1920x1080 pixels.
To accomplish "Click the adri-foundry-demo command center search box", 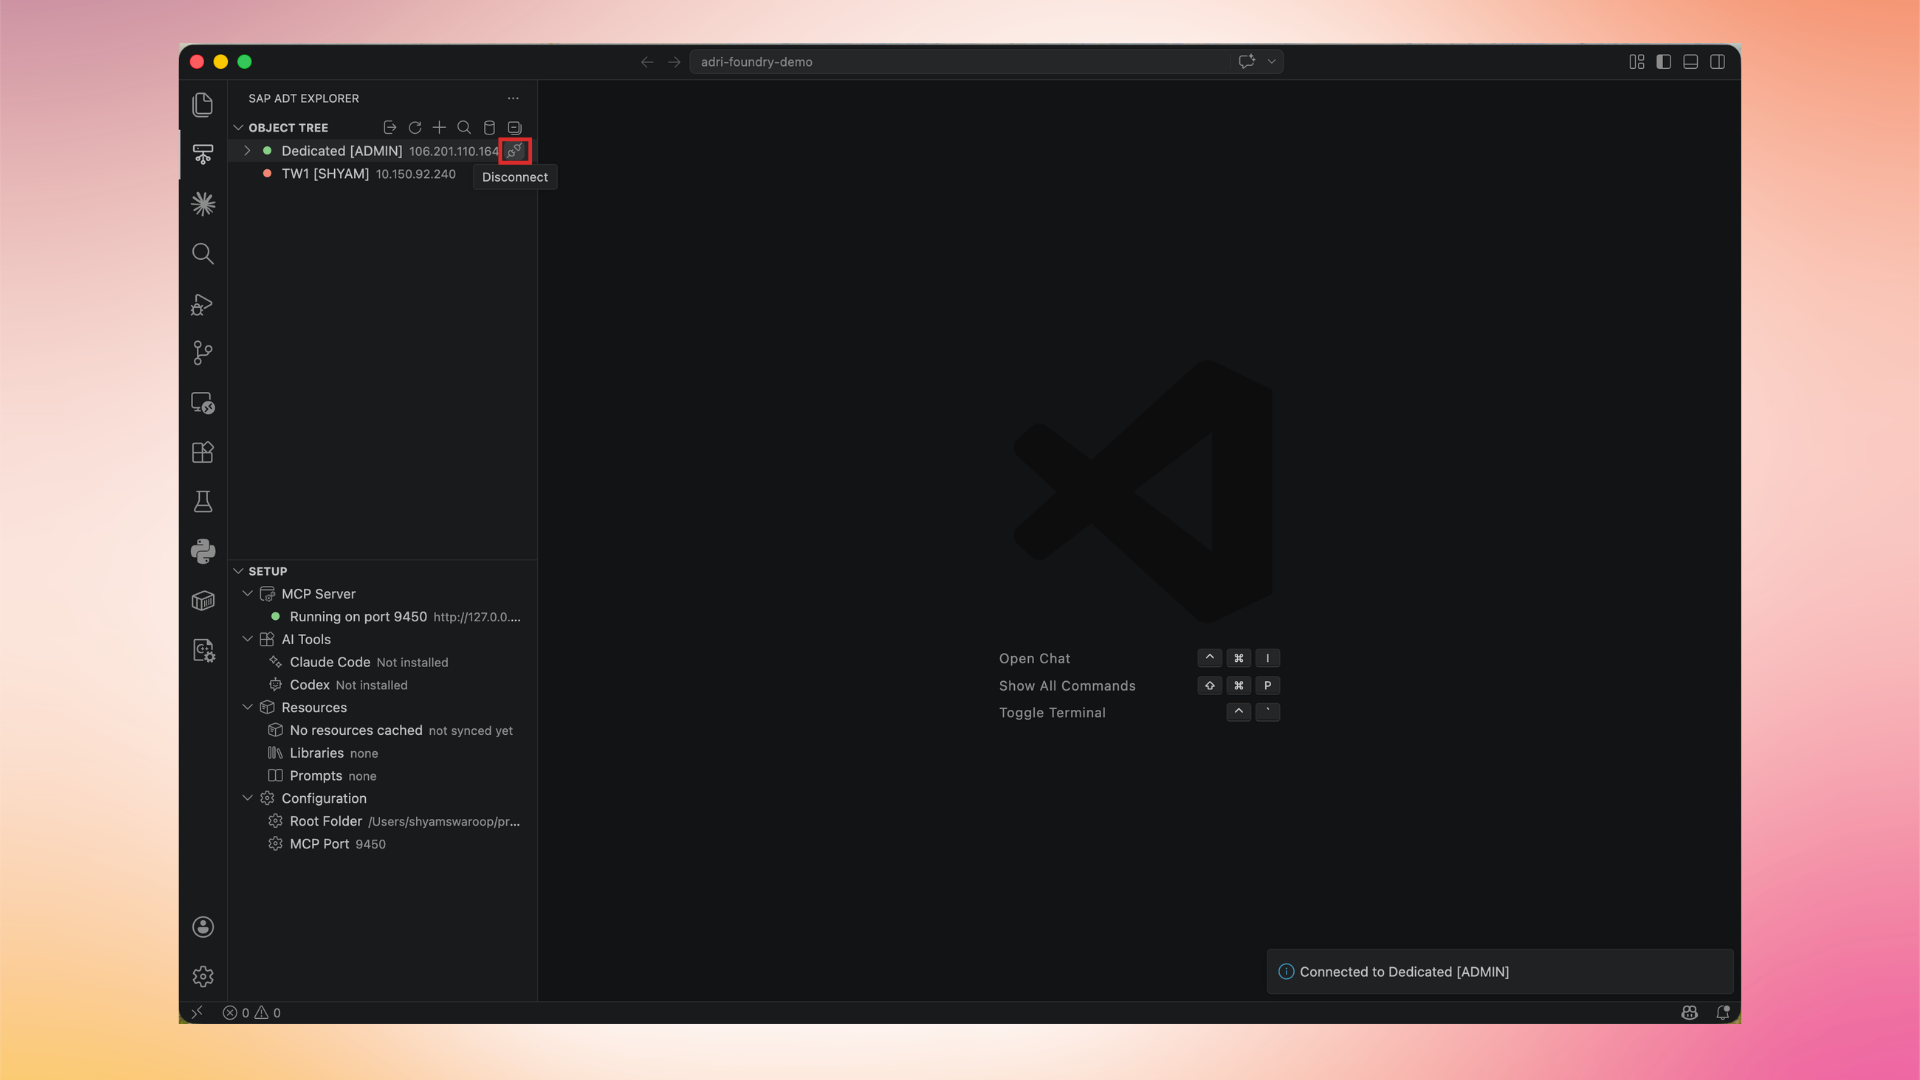I will (960, 62).
